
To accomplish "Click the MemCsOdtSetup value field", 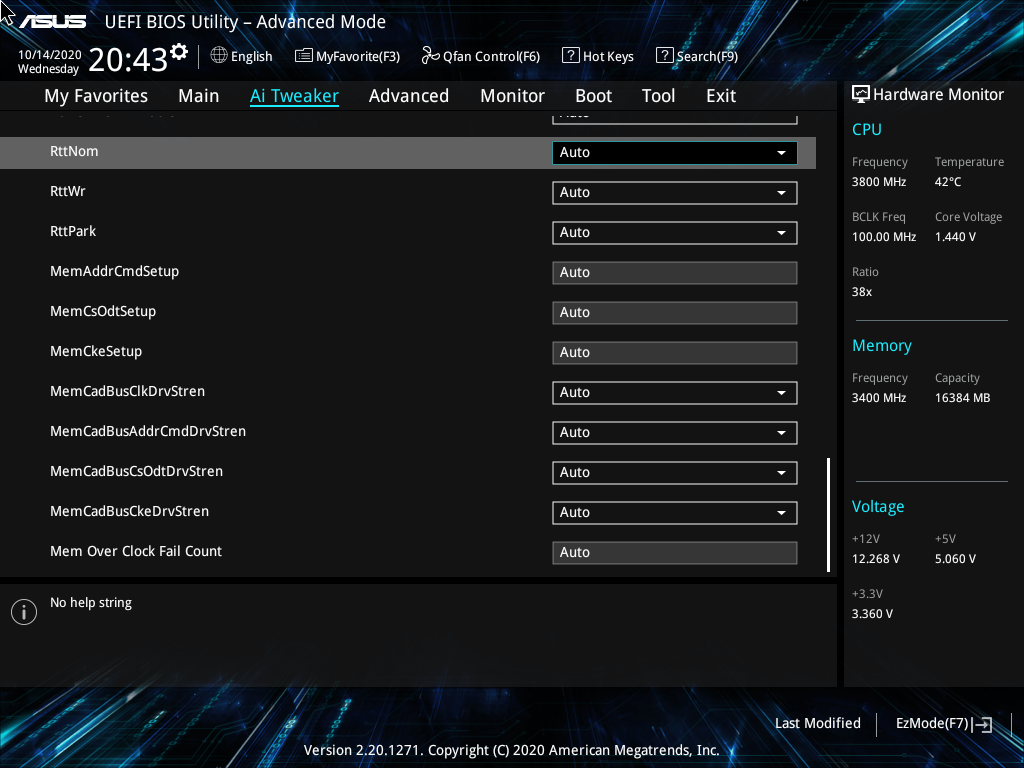I will pyautogui.click(x=675, y=313).
